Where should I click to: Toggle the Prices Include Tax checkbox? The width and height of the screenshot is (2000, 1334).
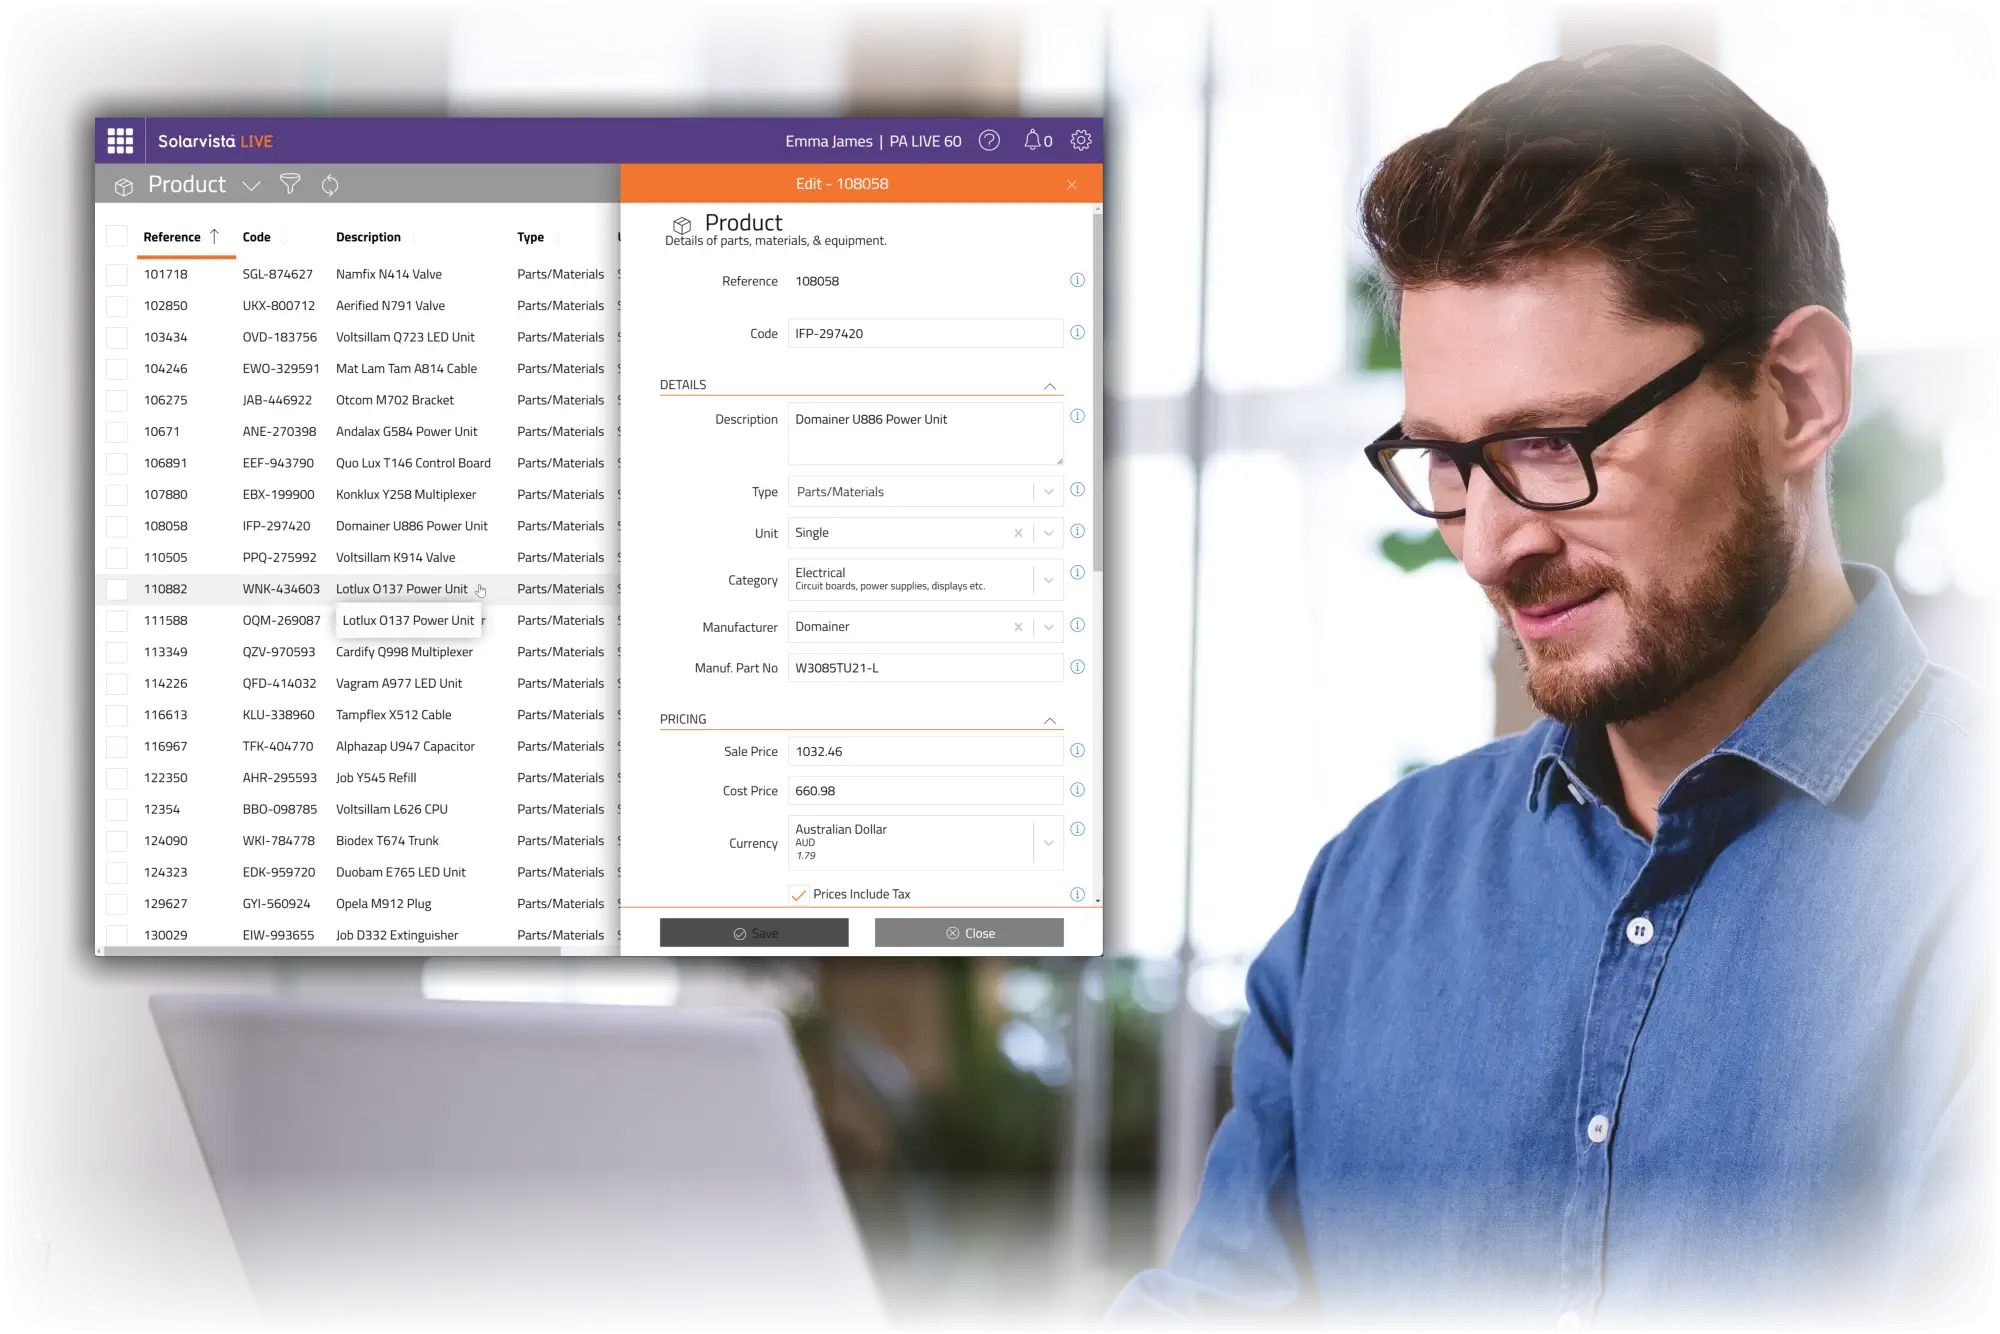pyautogui.click(x=798, y=893)
